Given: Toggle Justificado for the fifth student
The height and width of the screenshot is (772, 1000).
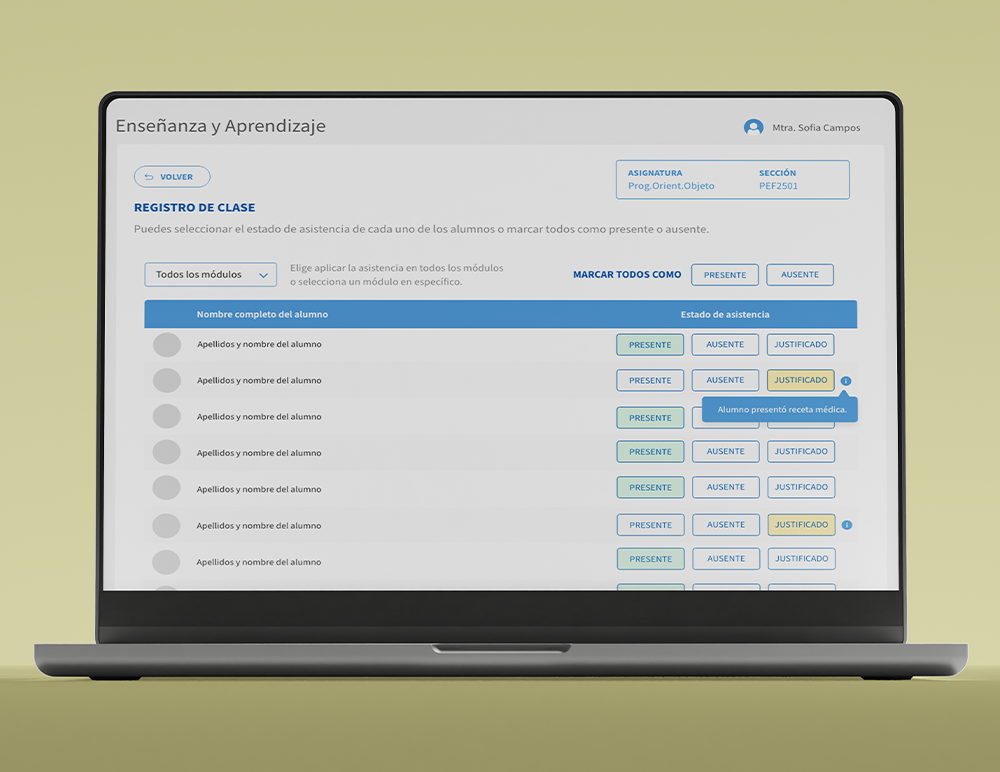Looking at the screenshot, I should point(801,488).
